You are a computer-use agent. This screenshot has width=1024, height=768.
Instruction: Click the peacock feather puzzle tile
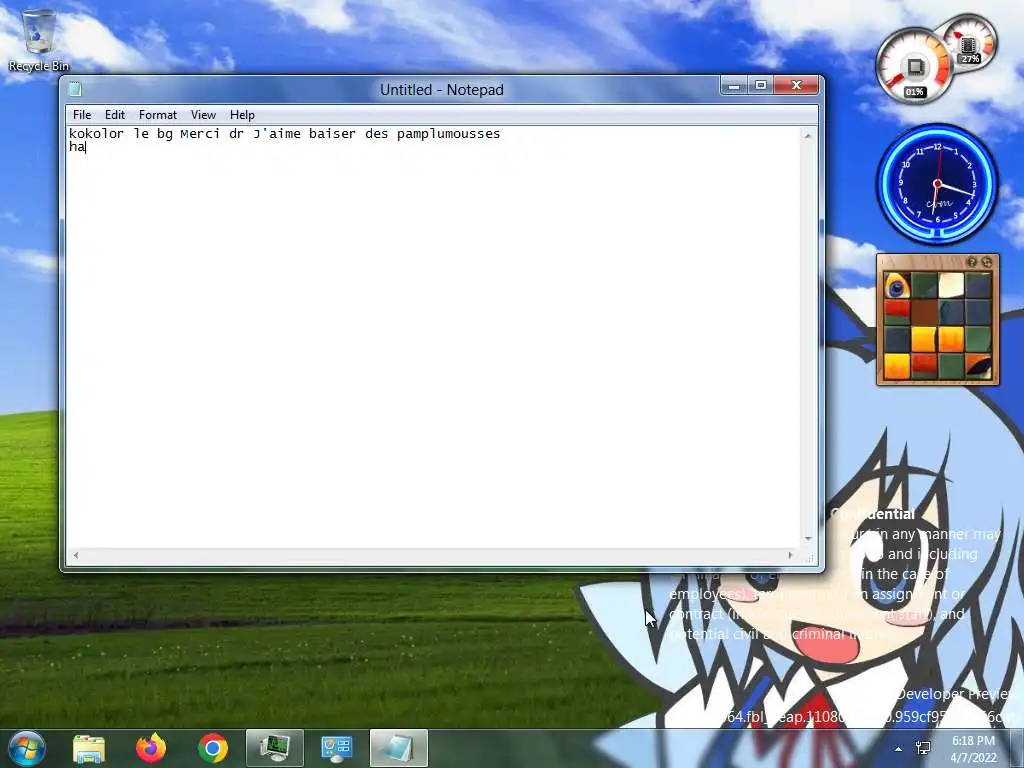click(x=897, y=285)
